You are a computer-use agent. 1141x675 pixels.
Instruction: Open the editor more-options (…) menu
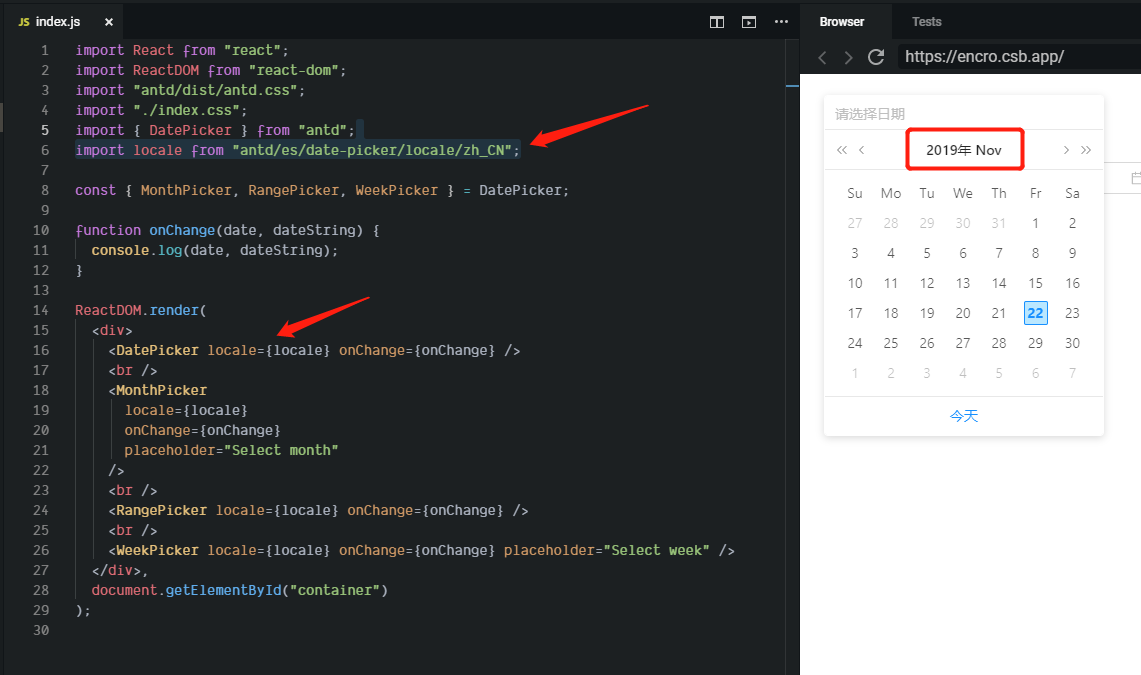tap(781, 21)
